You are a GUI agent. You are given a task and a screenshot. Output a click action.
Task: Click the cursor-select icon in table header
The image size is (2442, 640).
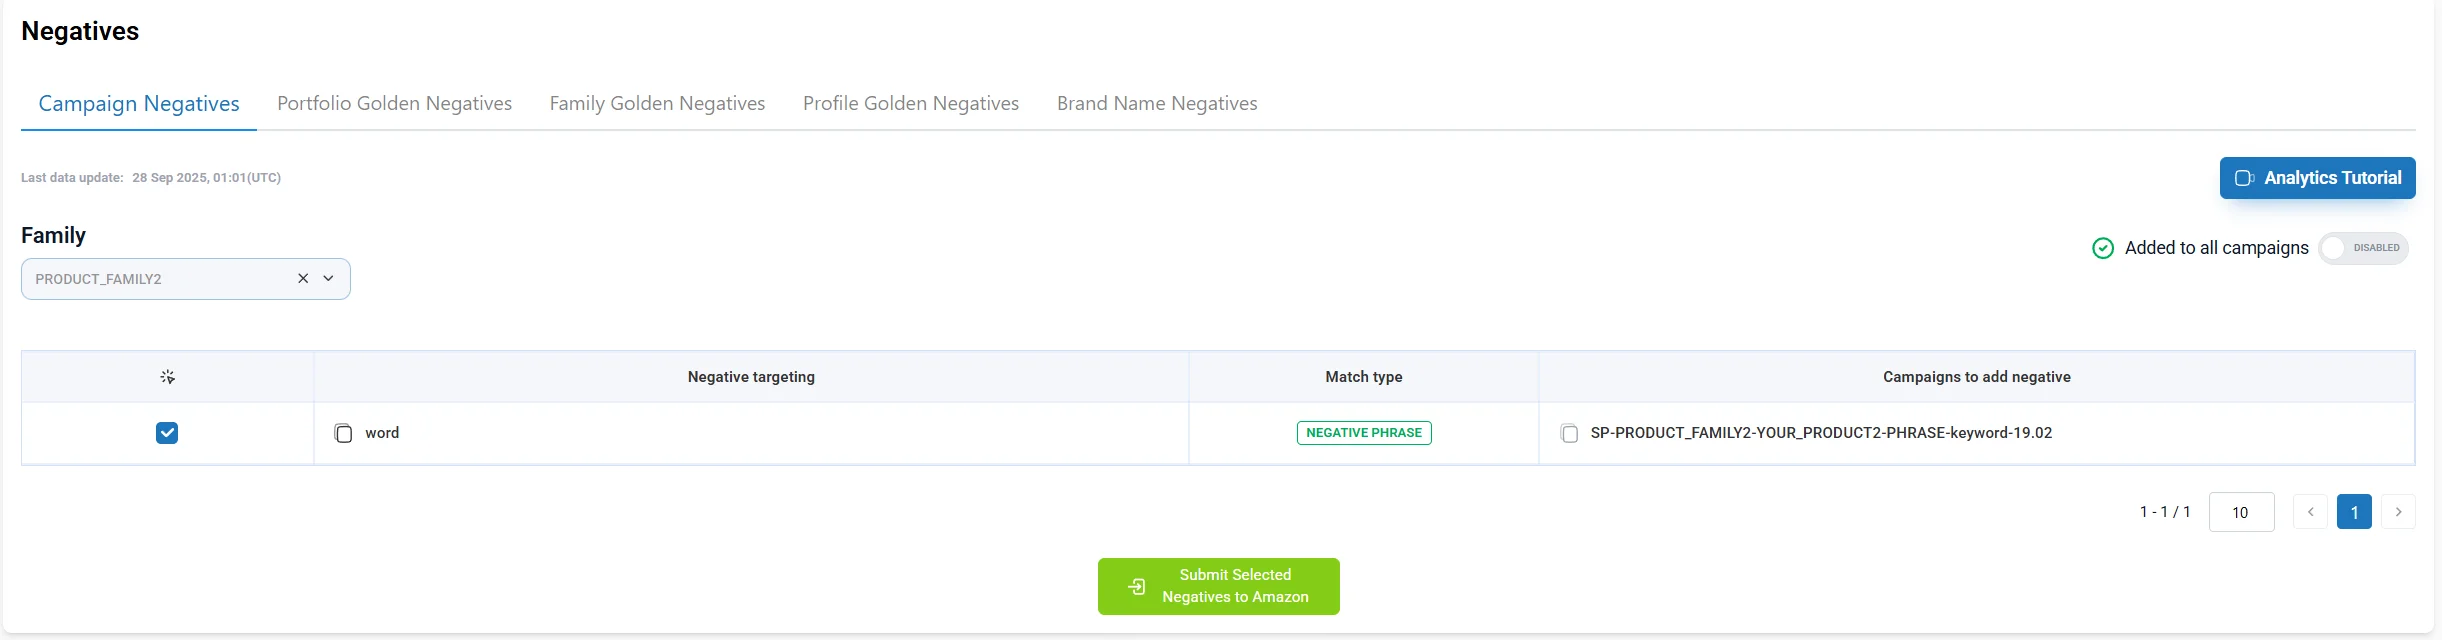pyautogui.click(x=167, y=376)
